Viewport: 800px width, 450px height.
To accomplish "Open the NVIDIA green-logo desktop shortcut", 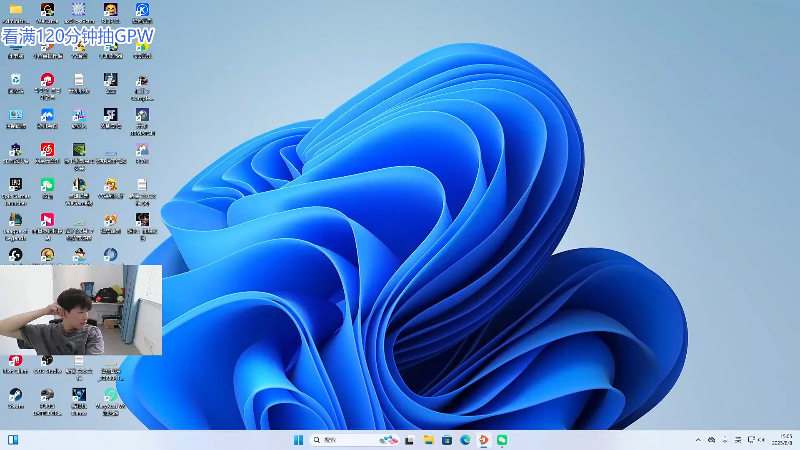I will click(x=79, y=149).
